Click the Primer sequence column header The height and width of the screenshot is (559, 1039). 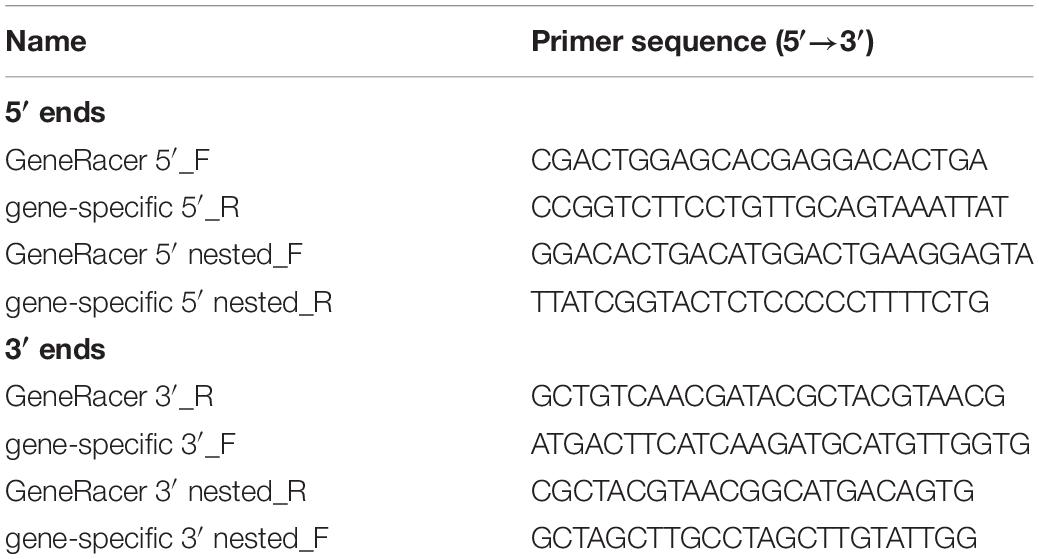coord(702,42)
